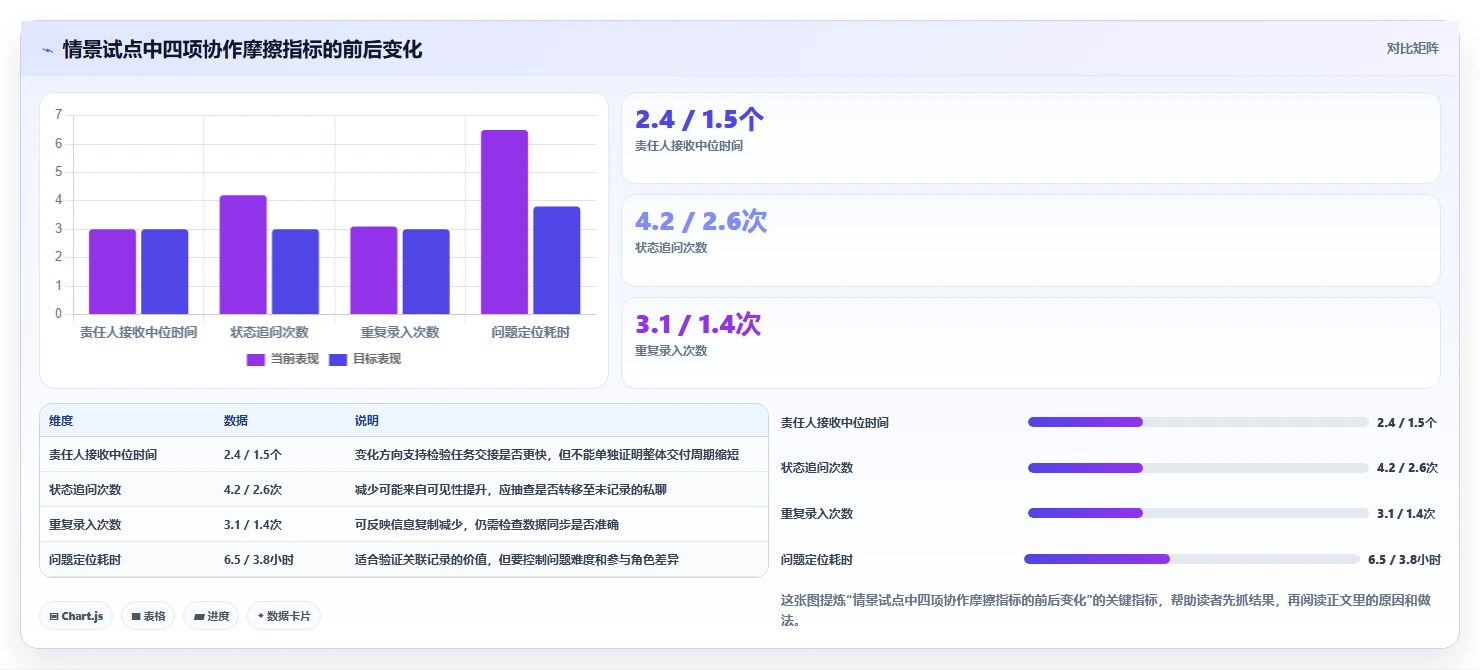
Task: Toggle the 目标表现 legend swatch
Action: (338, 359)
